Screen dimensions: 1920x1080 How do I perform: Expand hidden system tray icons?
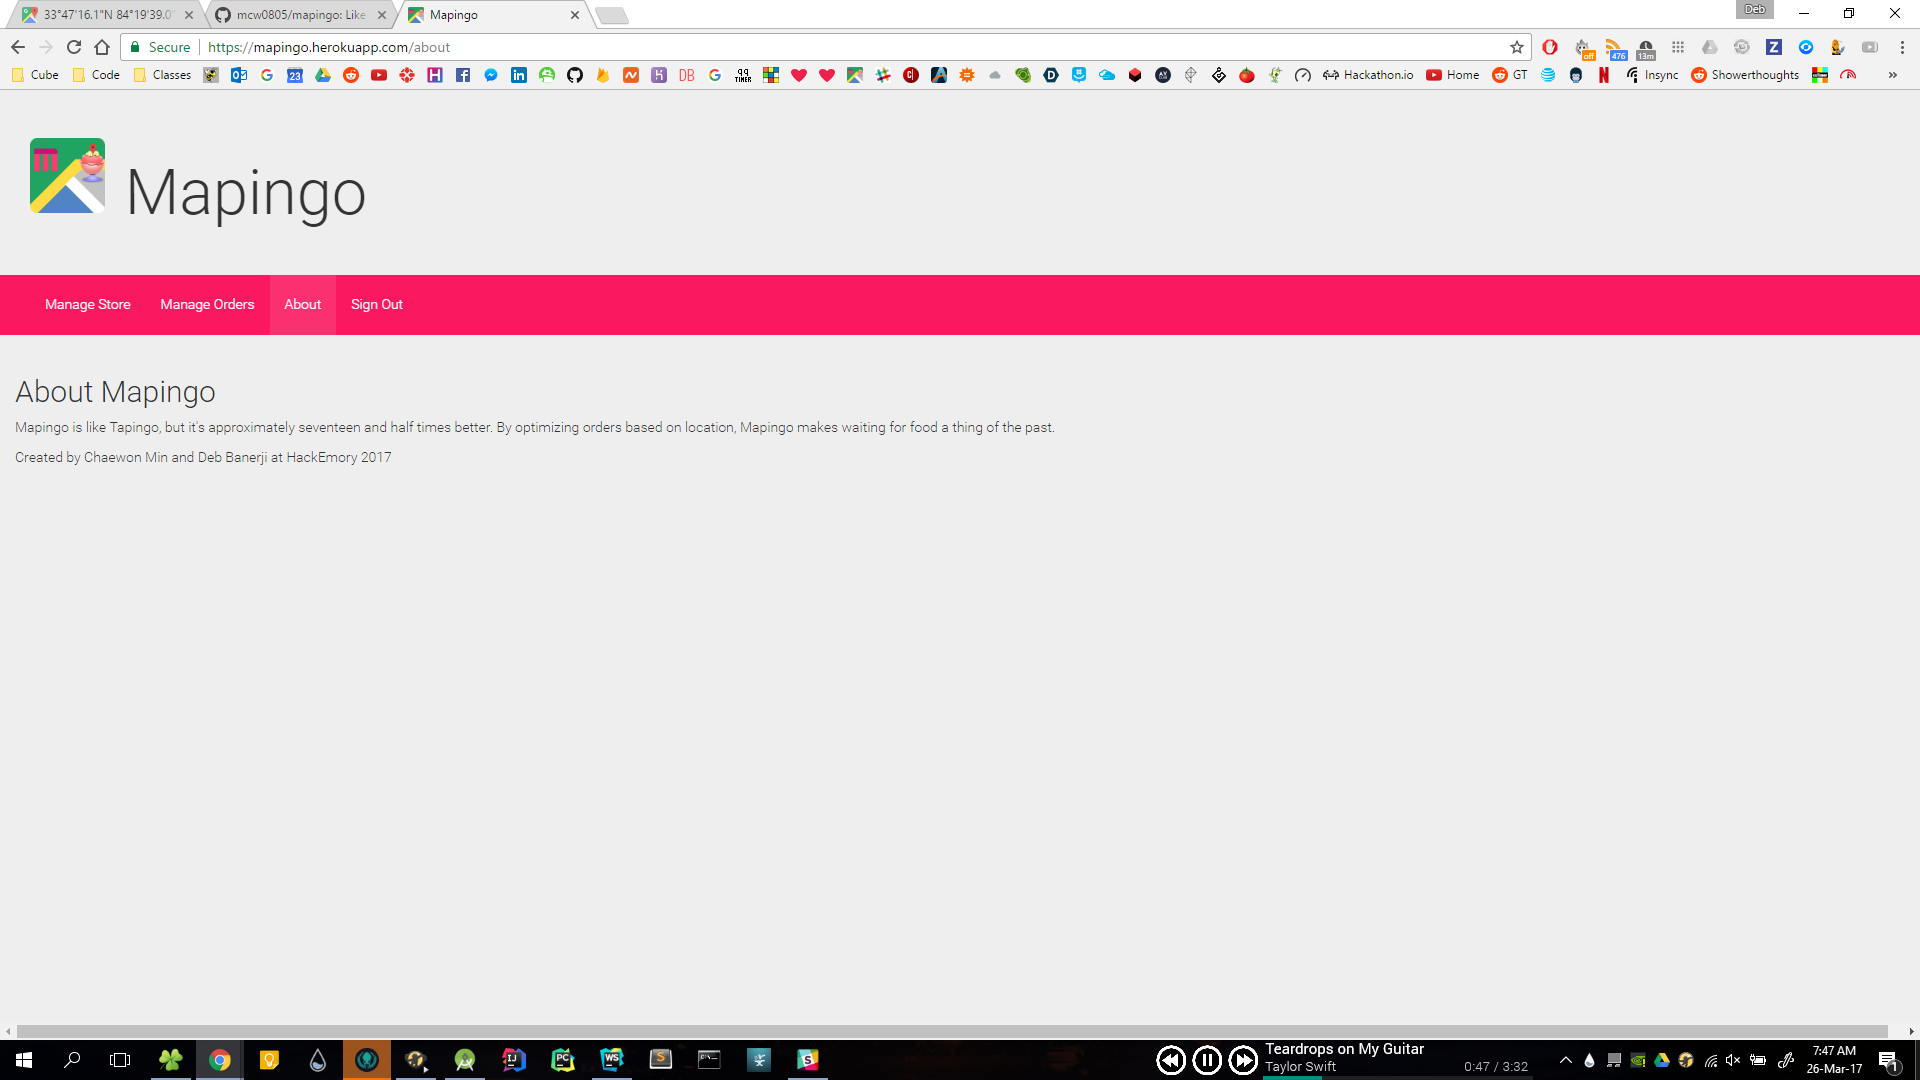(x=1566, y=1060)
